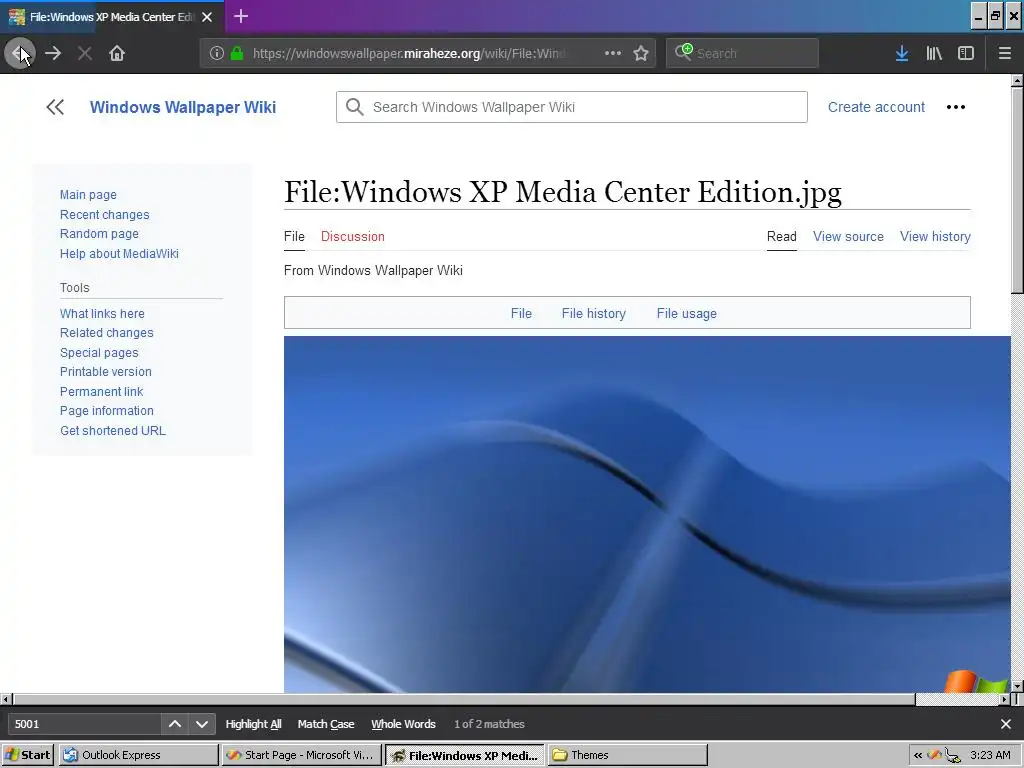Viewport: 1024px width, 768px height.
Task: Open page actions three-dot menu
Action: [x=613, y=53]
